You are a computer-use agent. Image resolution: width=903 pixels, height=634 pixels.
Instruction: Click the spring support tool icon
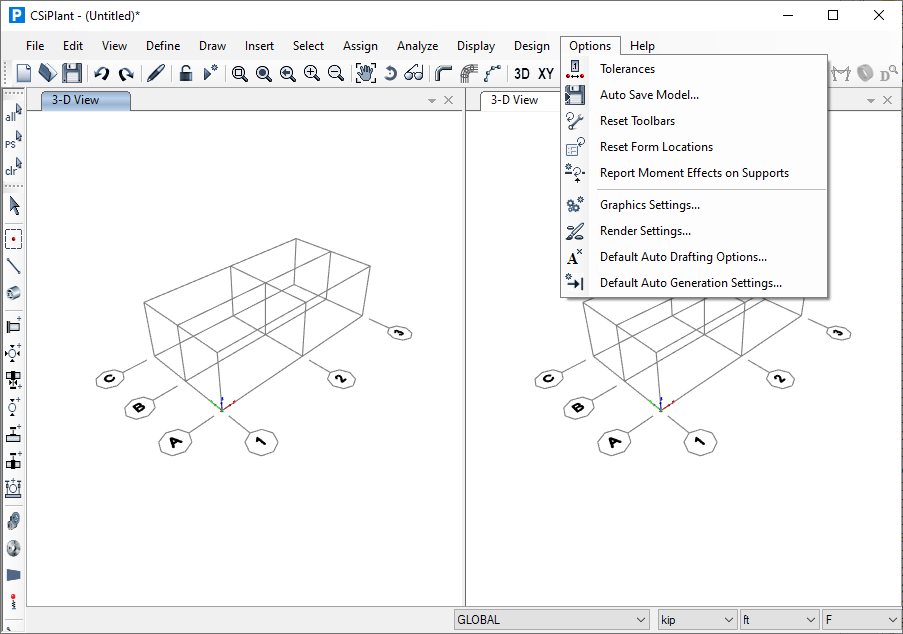pyautogui.click(x=13, y=602)
